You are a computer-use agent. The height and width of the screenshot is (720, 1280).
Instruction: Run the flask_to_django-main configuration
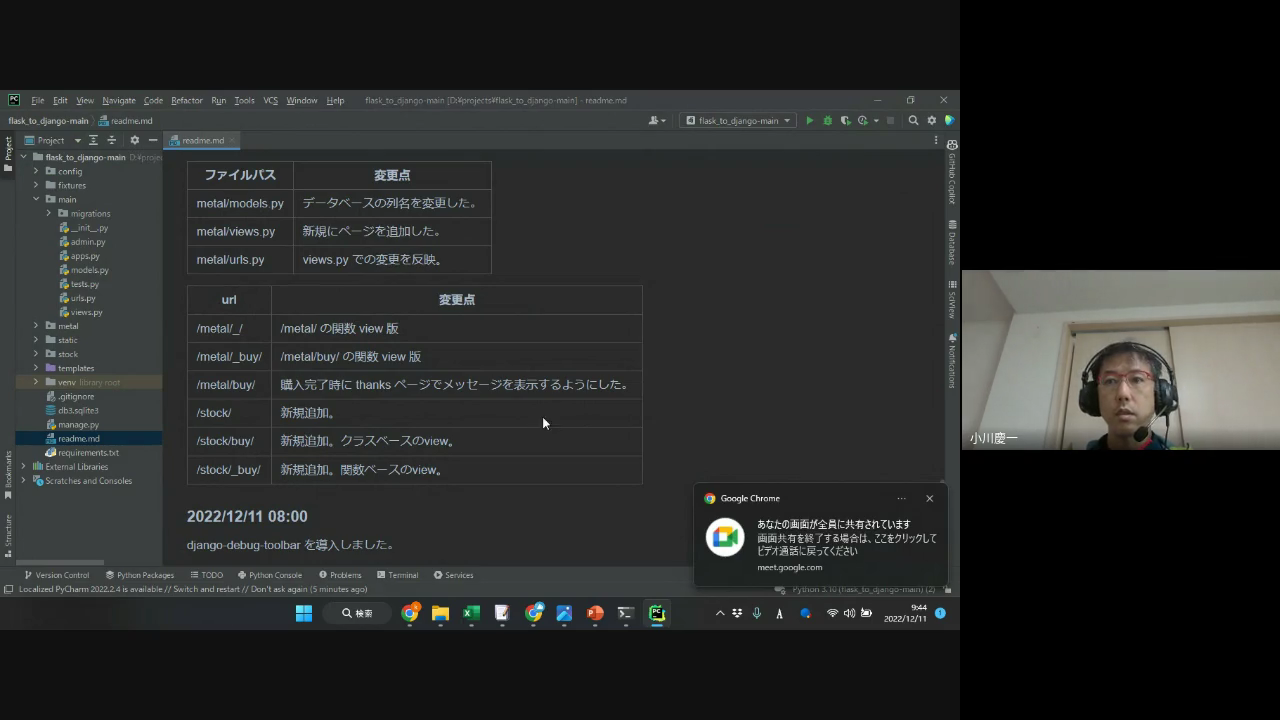810,121
